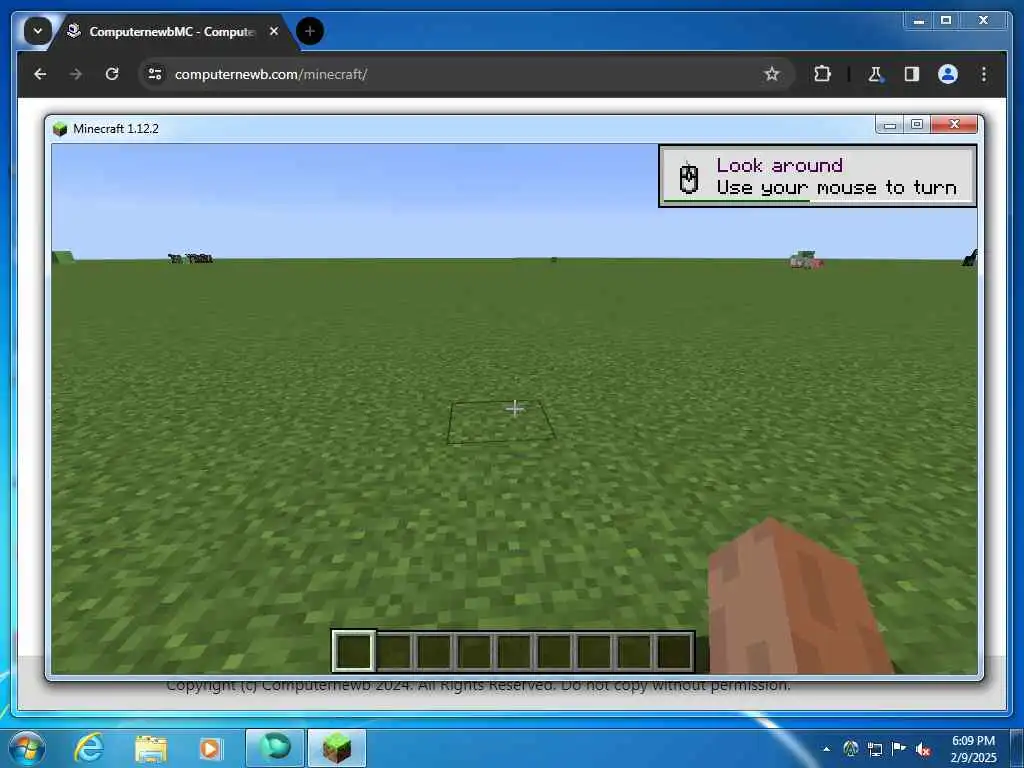Open the browser three-dot menu
This screenshot has width=1024, height=768.
click(x=984, y=74)
